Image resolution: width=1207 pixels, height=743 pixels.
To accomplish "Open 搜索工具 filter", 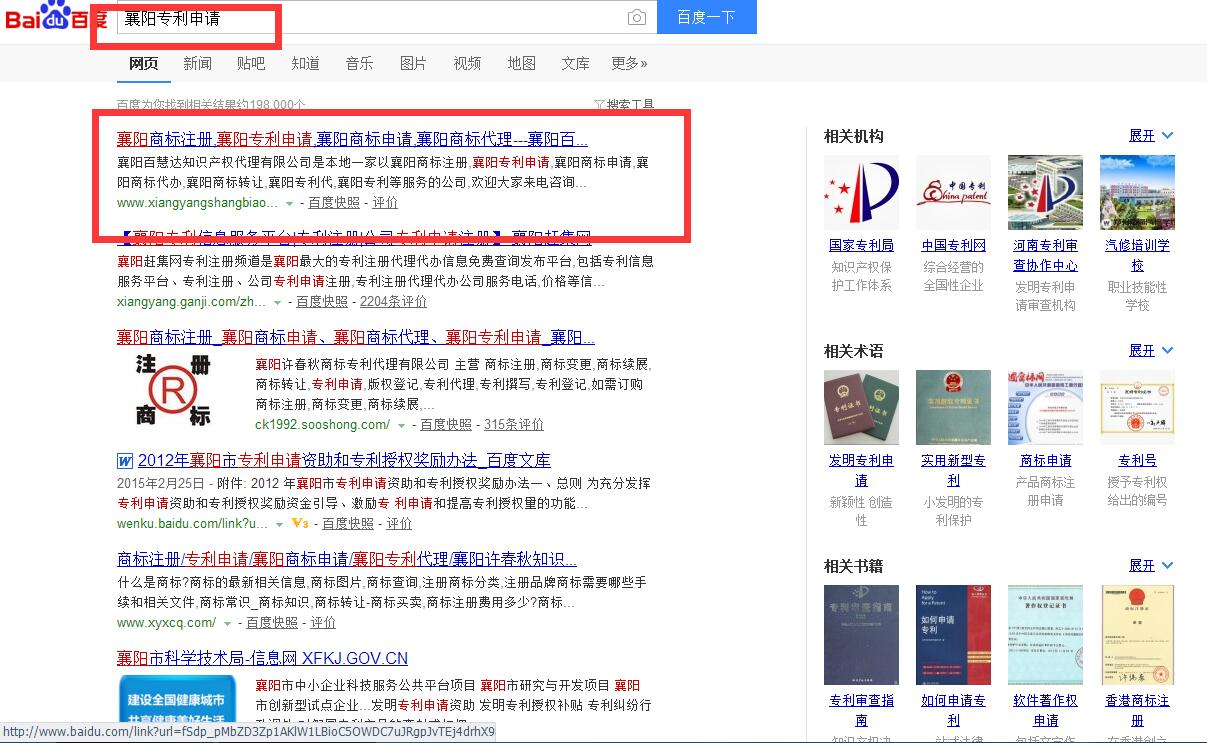I will click(624, 104).
